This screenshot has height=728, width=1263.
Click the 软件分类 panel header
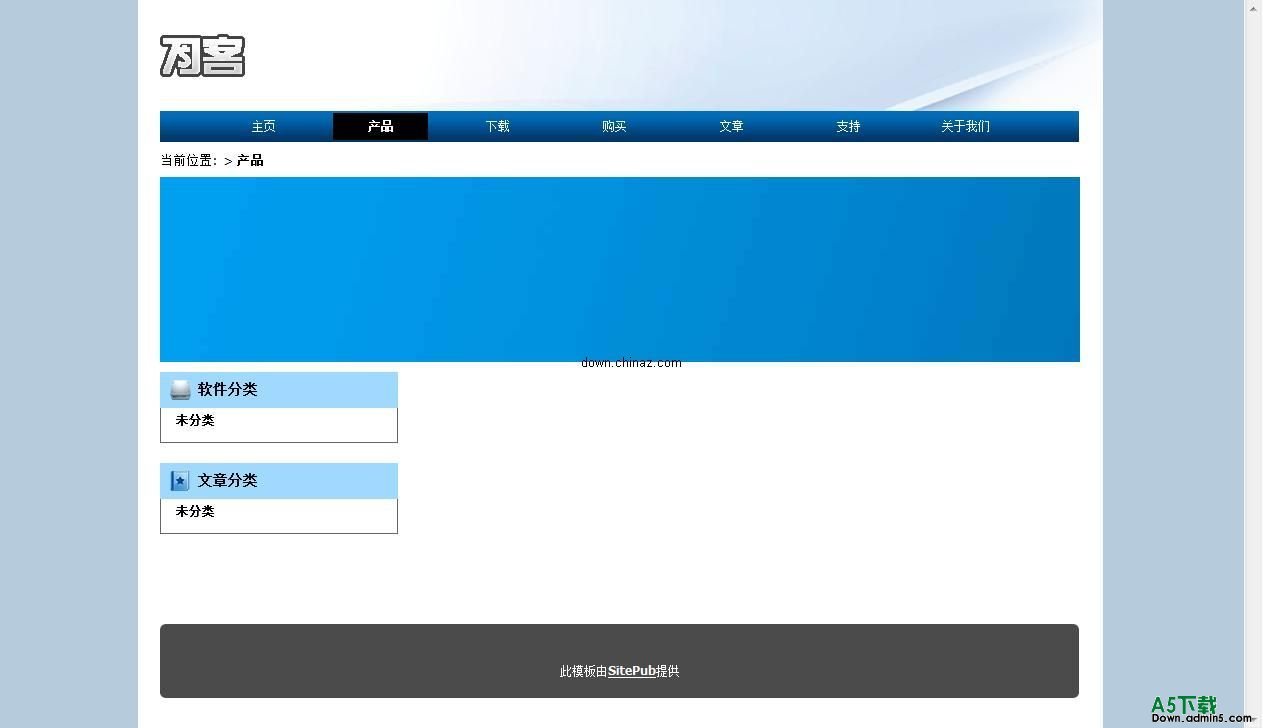[228, 389]
